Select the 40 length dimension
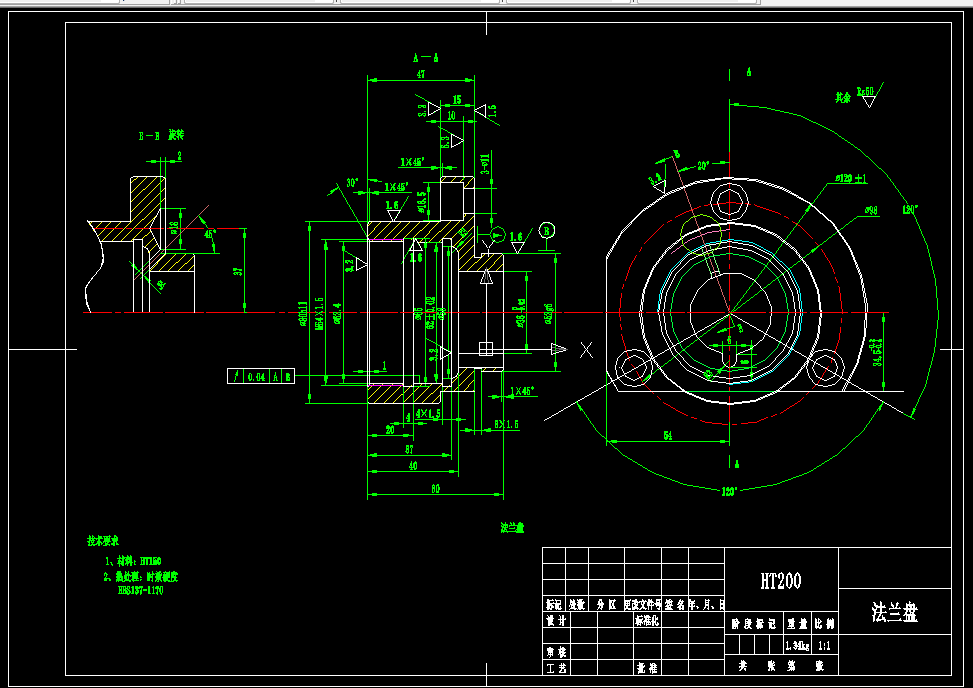Screen dimensions: 973x688 point(413,466)
